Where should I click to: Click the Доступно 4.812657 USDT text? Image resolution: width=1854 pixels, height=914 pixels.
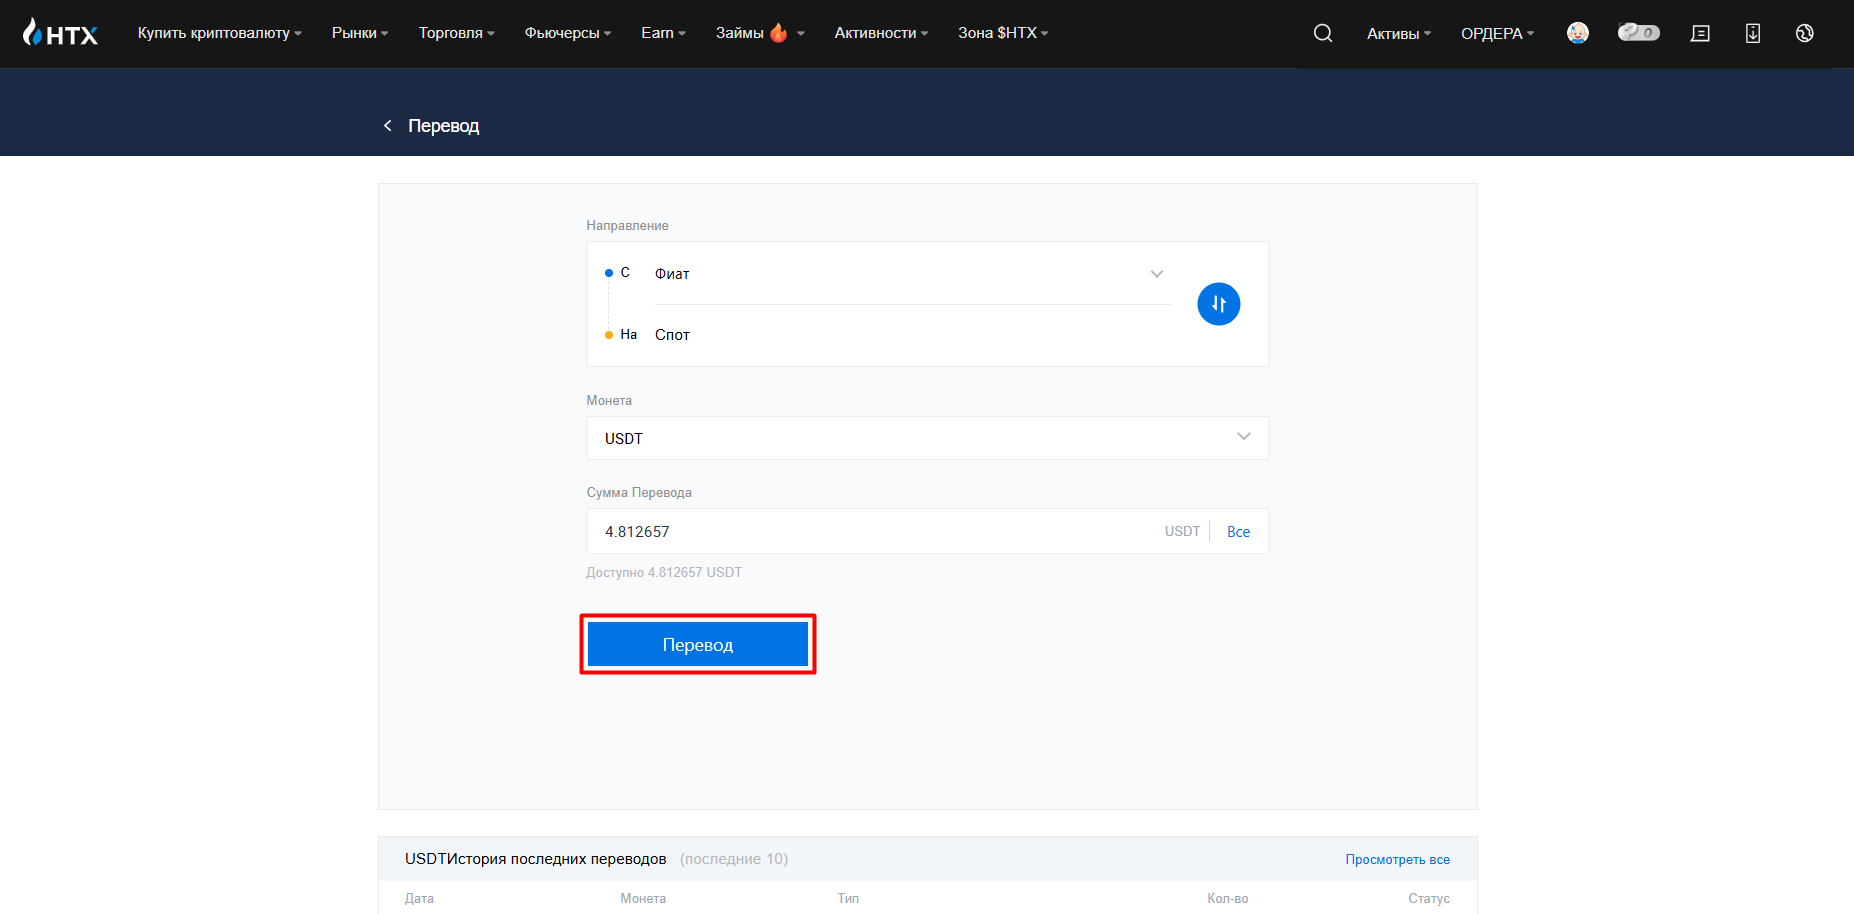click(664, 573)
